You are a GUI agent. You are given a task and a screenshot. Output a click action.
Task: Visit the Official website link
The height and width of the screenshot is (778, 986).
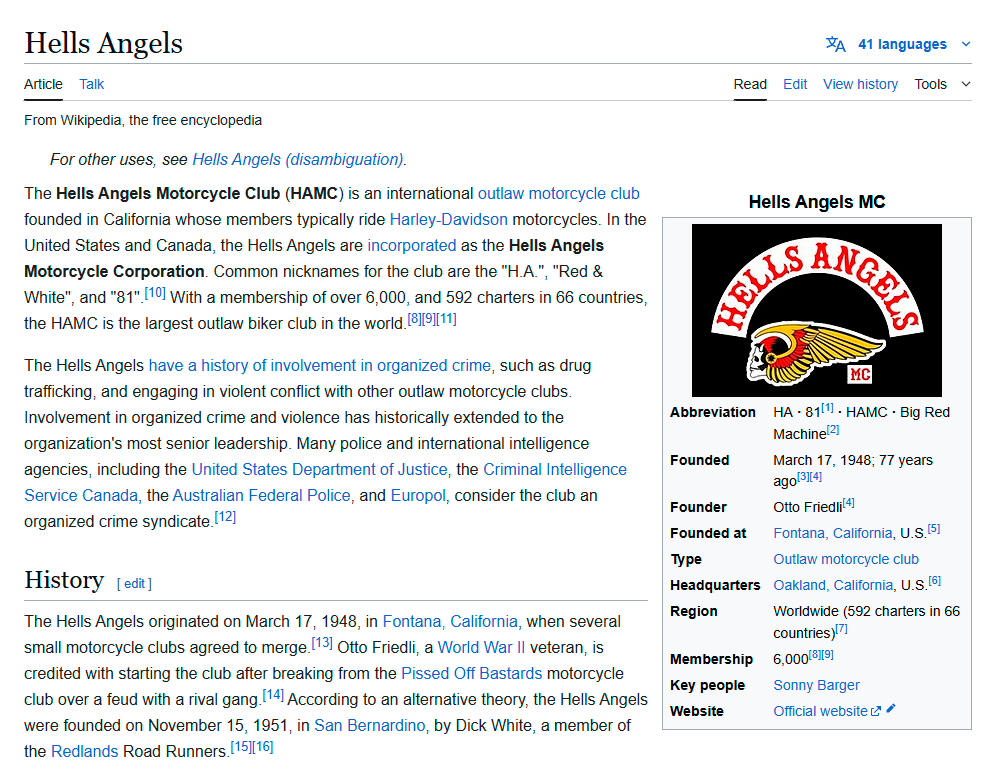tap(821, 711)
